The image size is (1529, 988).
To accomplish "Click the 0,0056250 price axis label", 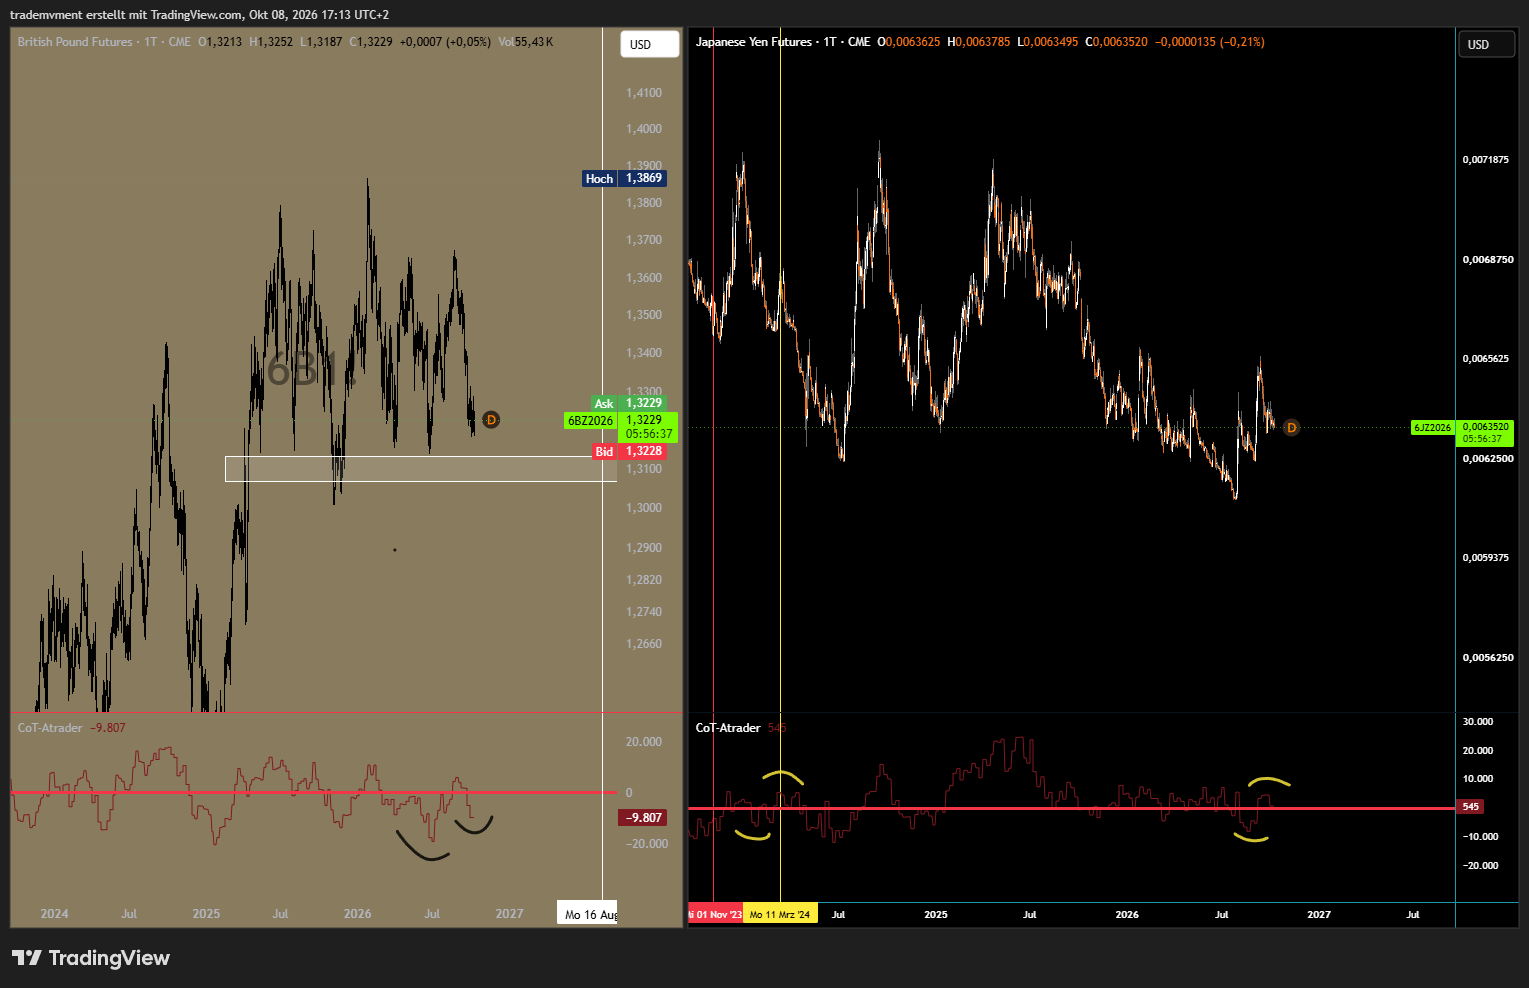I will (1486, 658).
